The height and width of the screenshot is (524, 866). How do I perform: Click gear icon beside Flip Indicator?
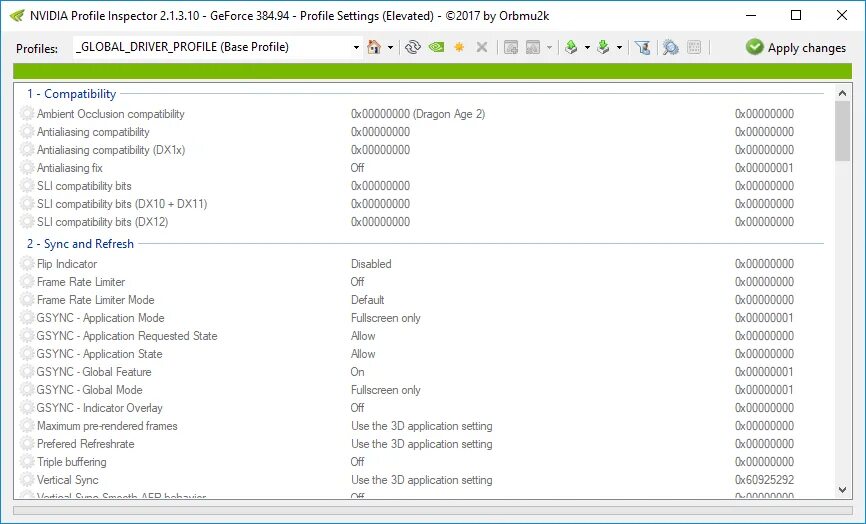tap(27, 264)
